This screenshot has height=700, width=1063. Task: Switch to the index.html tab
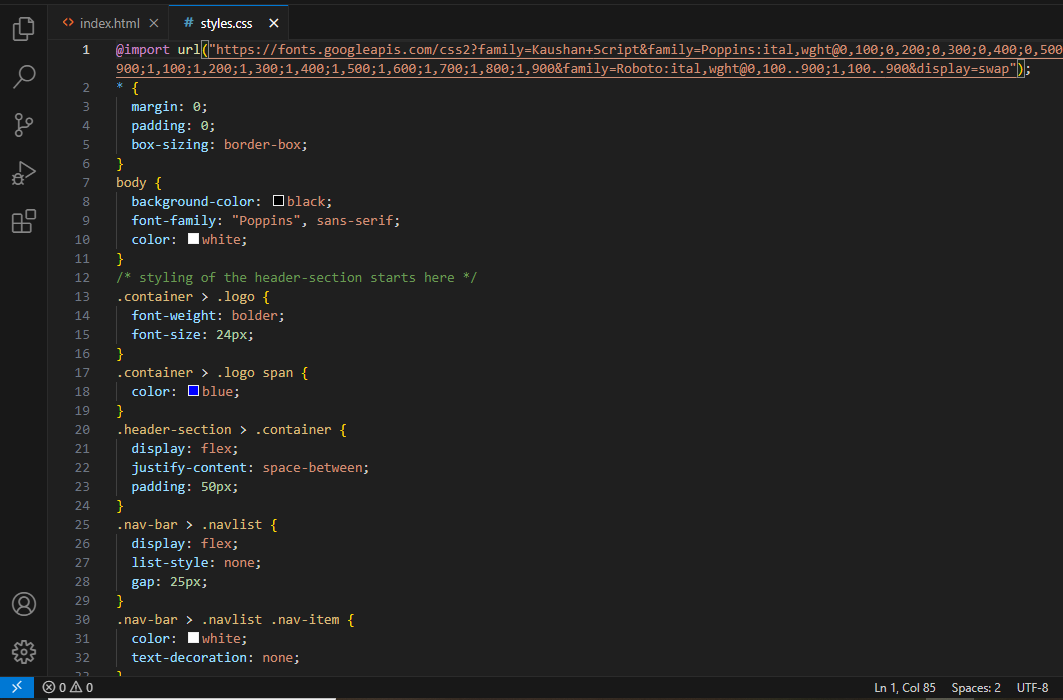(109, 23)
